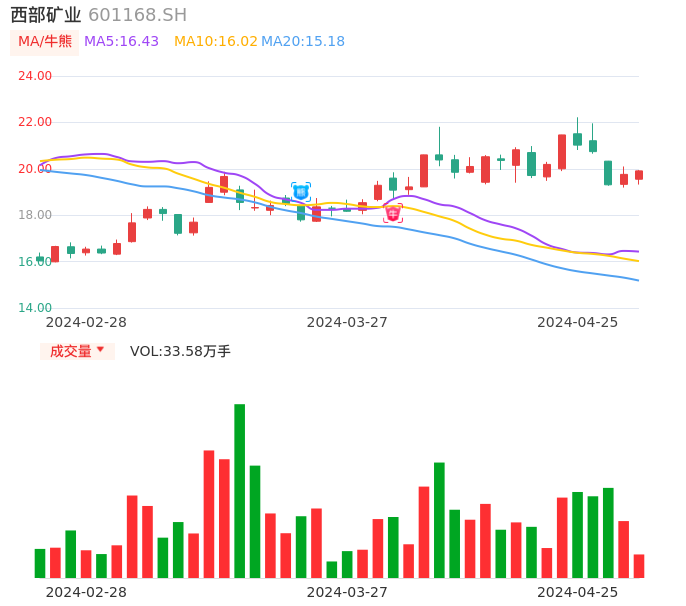
Task: Click the last red candlestick on the right
Action: pyautogui.click(x=639, y=175)
